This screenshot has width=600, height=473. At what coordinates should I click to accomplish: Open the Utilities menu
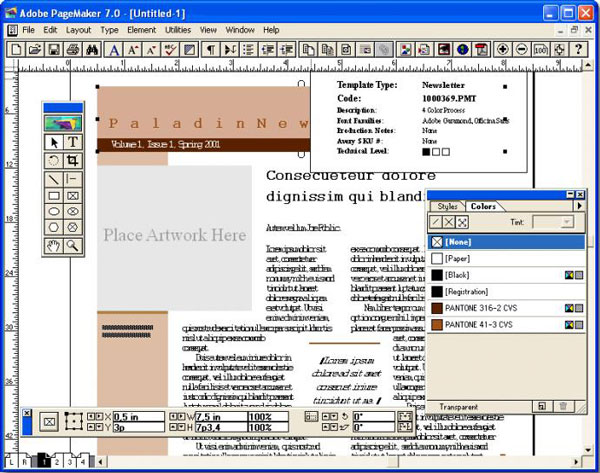coord(178,30)
